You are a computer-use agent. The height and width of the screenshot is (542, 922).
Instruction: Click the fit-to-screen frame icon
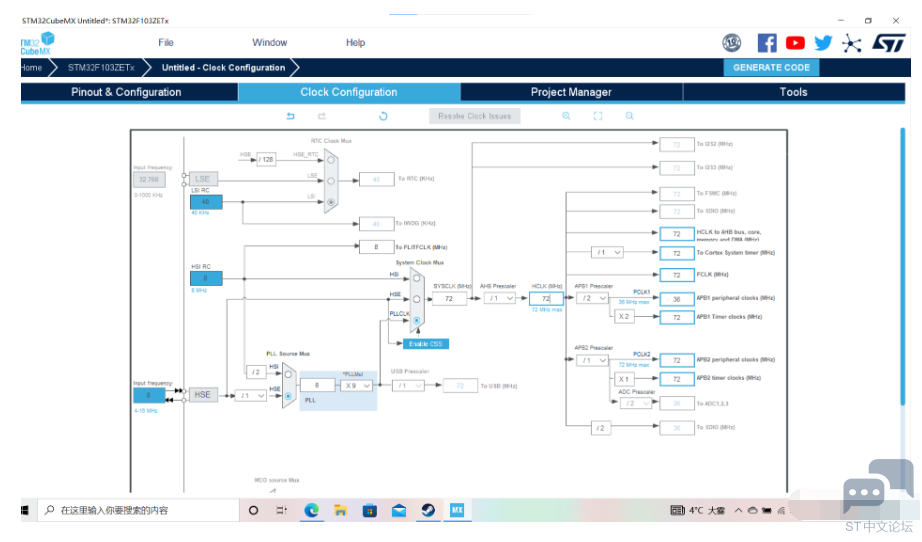tap(598, 116)
